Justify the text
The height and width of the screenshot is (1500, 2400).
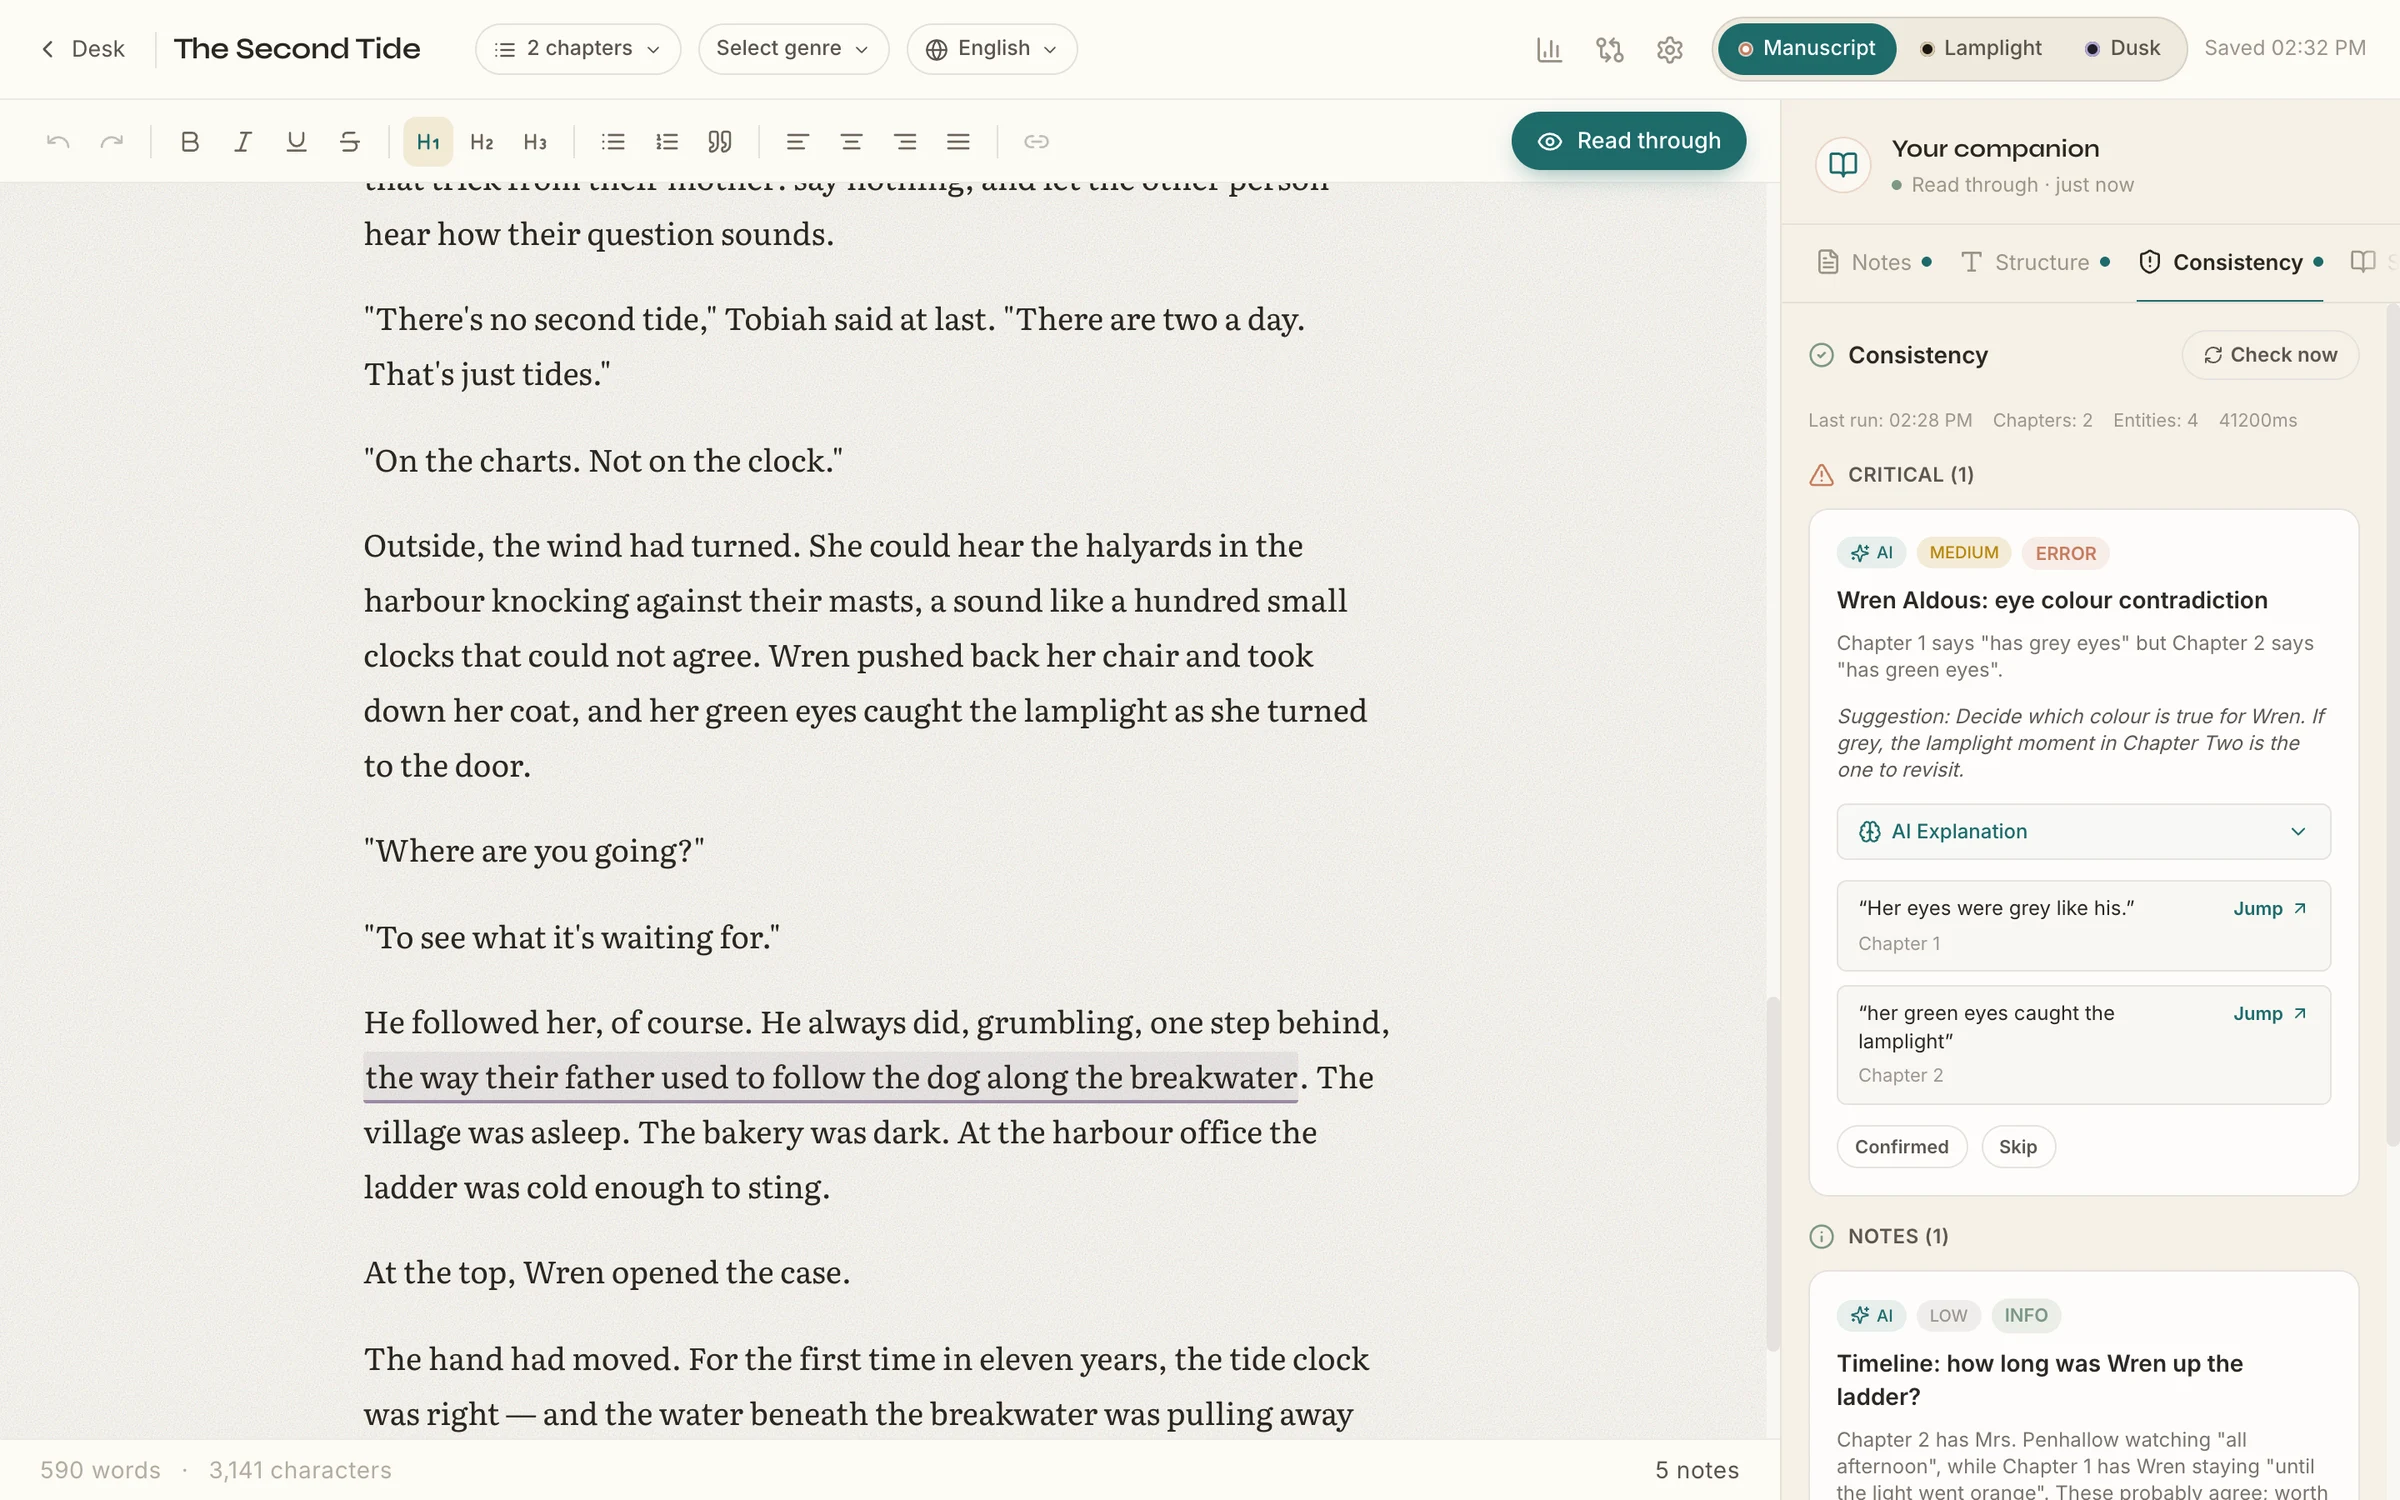point(958,142)
